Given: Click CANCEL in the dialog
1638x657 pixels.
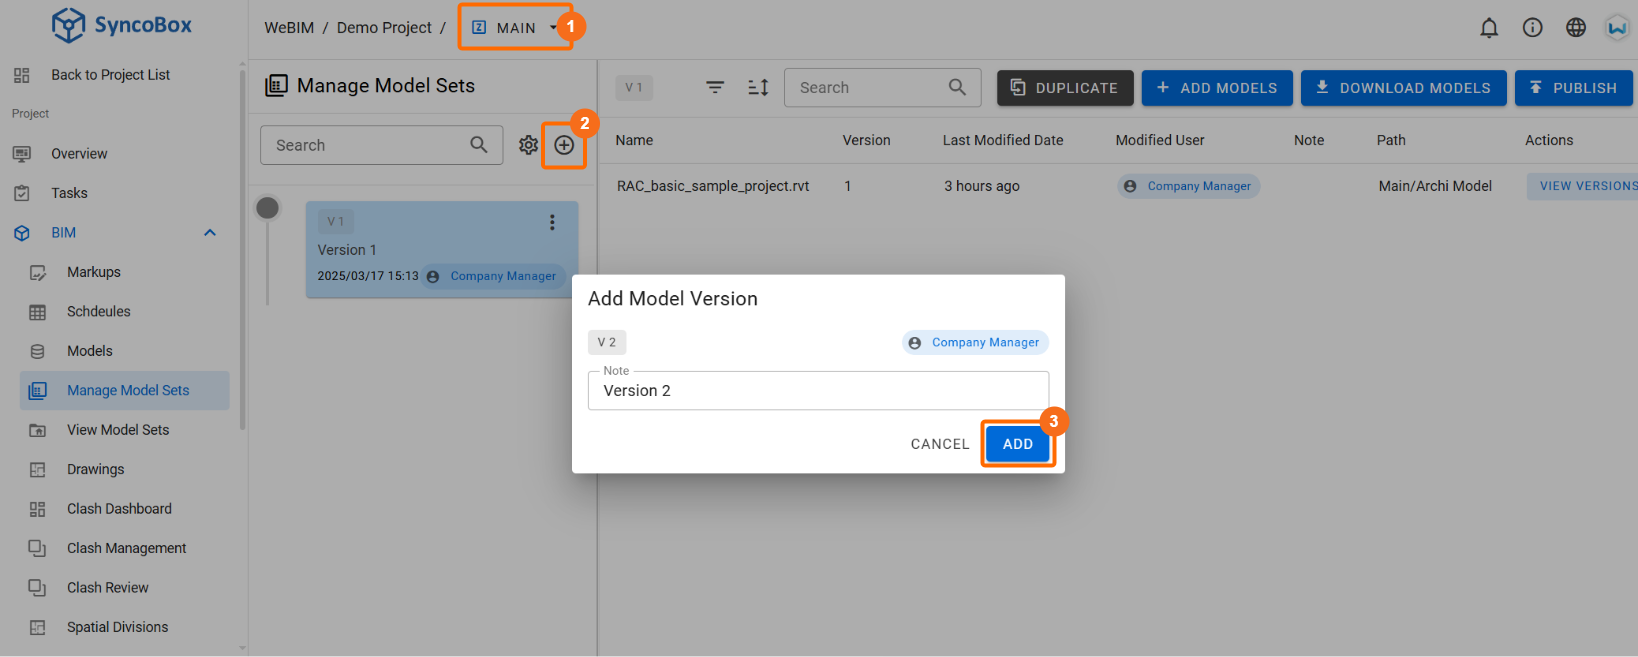Looking at the screenshot, I should (940, 444).
